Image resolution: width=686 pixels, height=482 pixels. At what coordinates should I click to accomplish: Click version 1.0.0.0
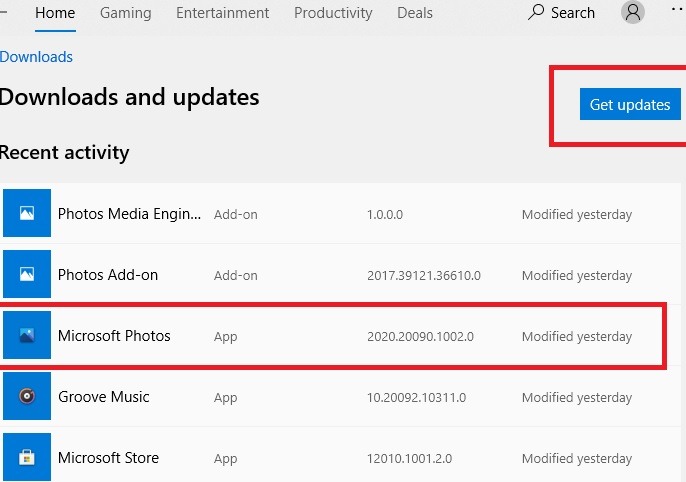click(x=385, y=214)
